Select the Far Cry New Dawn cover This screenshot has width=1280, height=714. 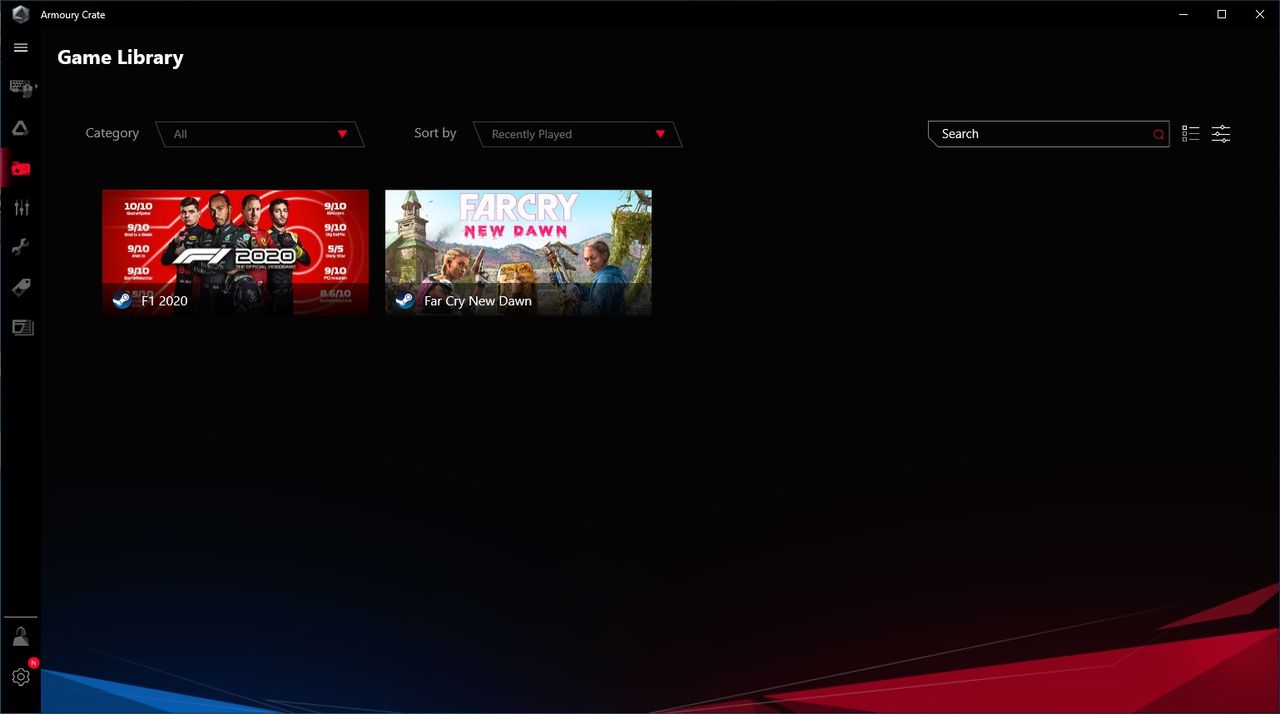pyautogui.click(x=518, y=252)
